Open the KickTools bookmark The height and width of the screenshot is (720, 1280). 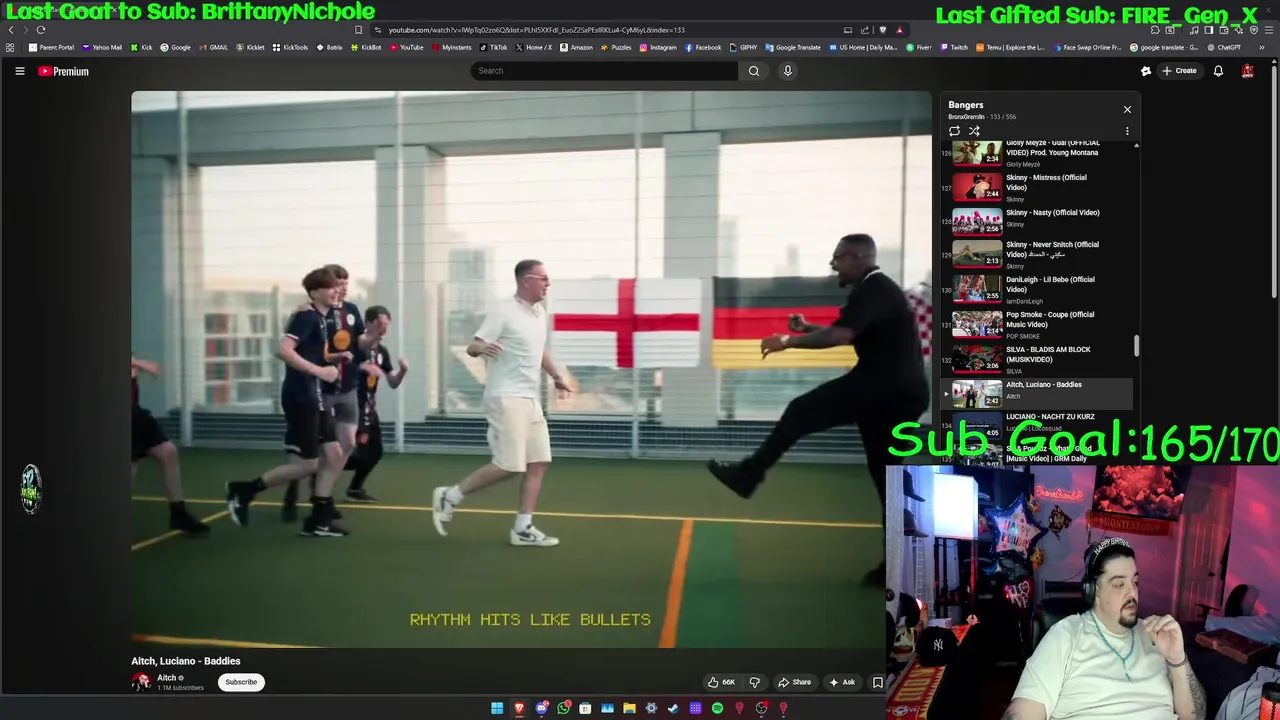pyautogui.click(x=291, y=47)
